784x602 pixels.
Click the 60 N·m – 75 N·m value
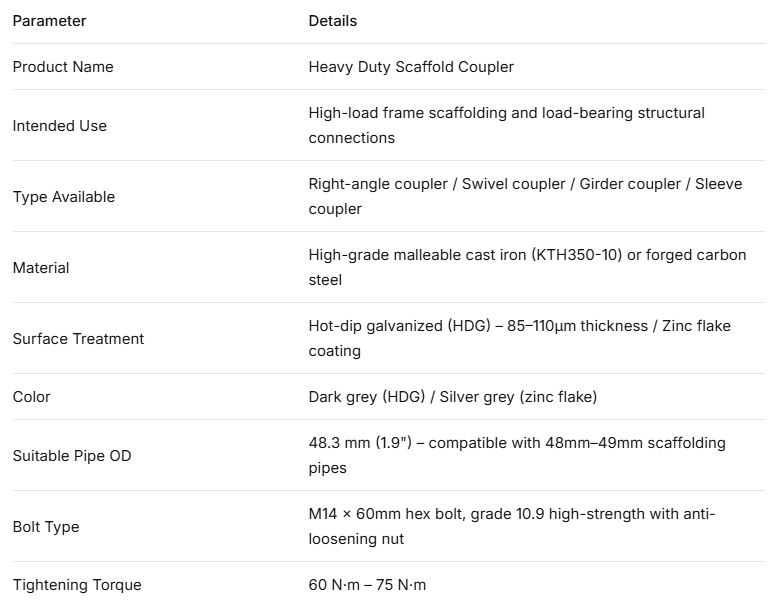367,585
